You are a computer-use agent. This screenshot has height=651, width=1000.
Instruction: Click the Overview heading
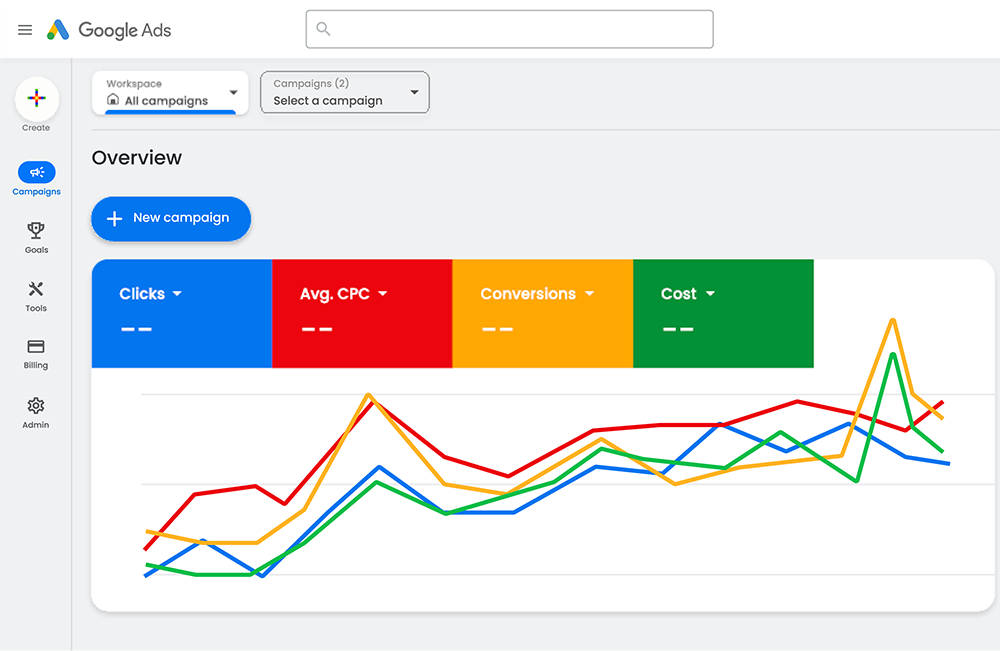point(137,158)
